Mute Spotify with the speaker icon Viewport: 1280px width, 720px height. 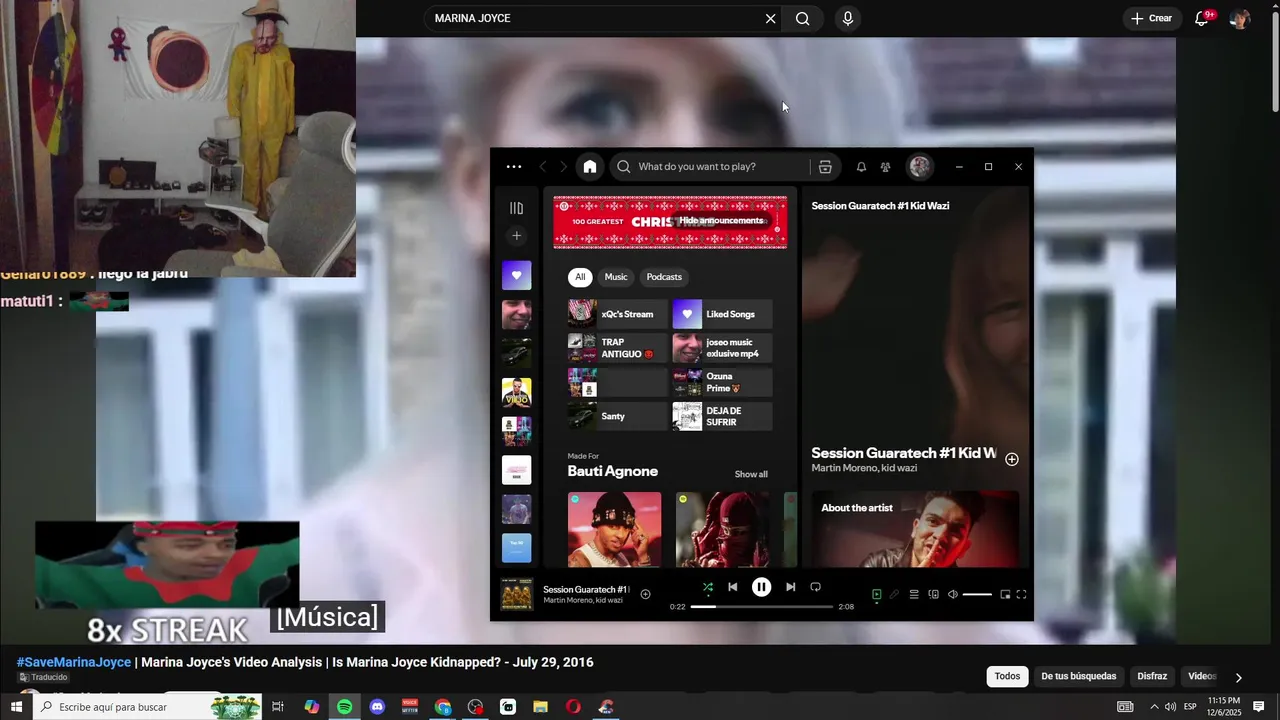tap(953, 594)
